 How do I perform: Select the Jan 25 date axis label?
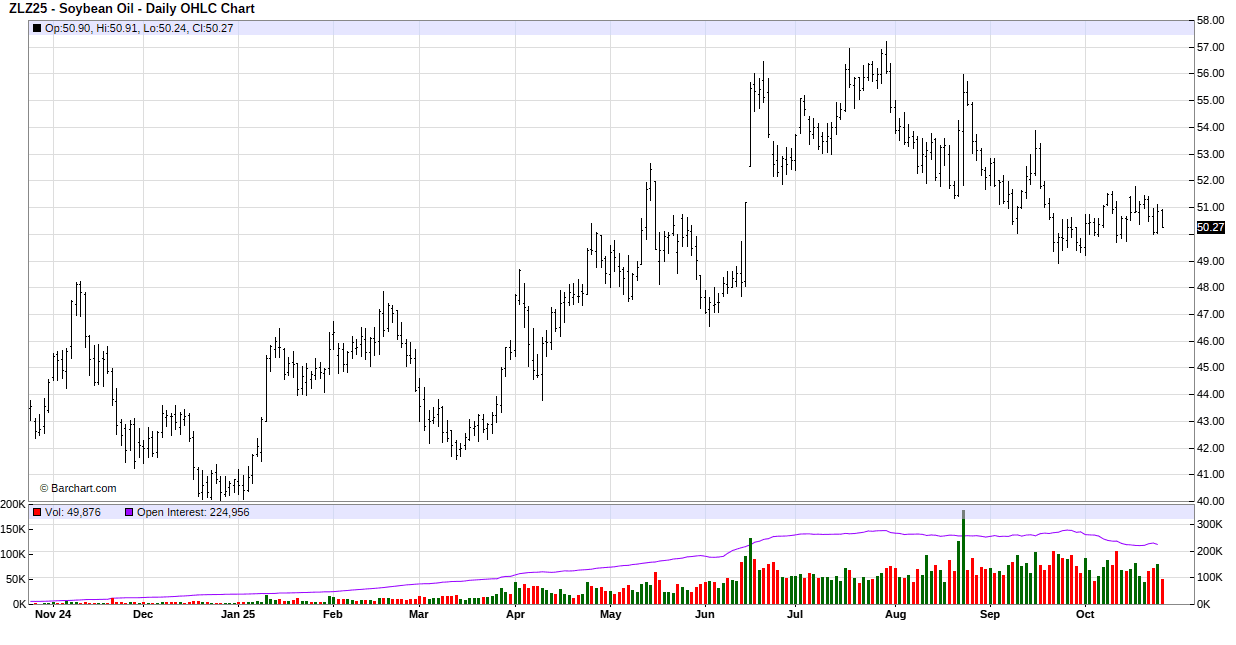point(238,615)
